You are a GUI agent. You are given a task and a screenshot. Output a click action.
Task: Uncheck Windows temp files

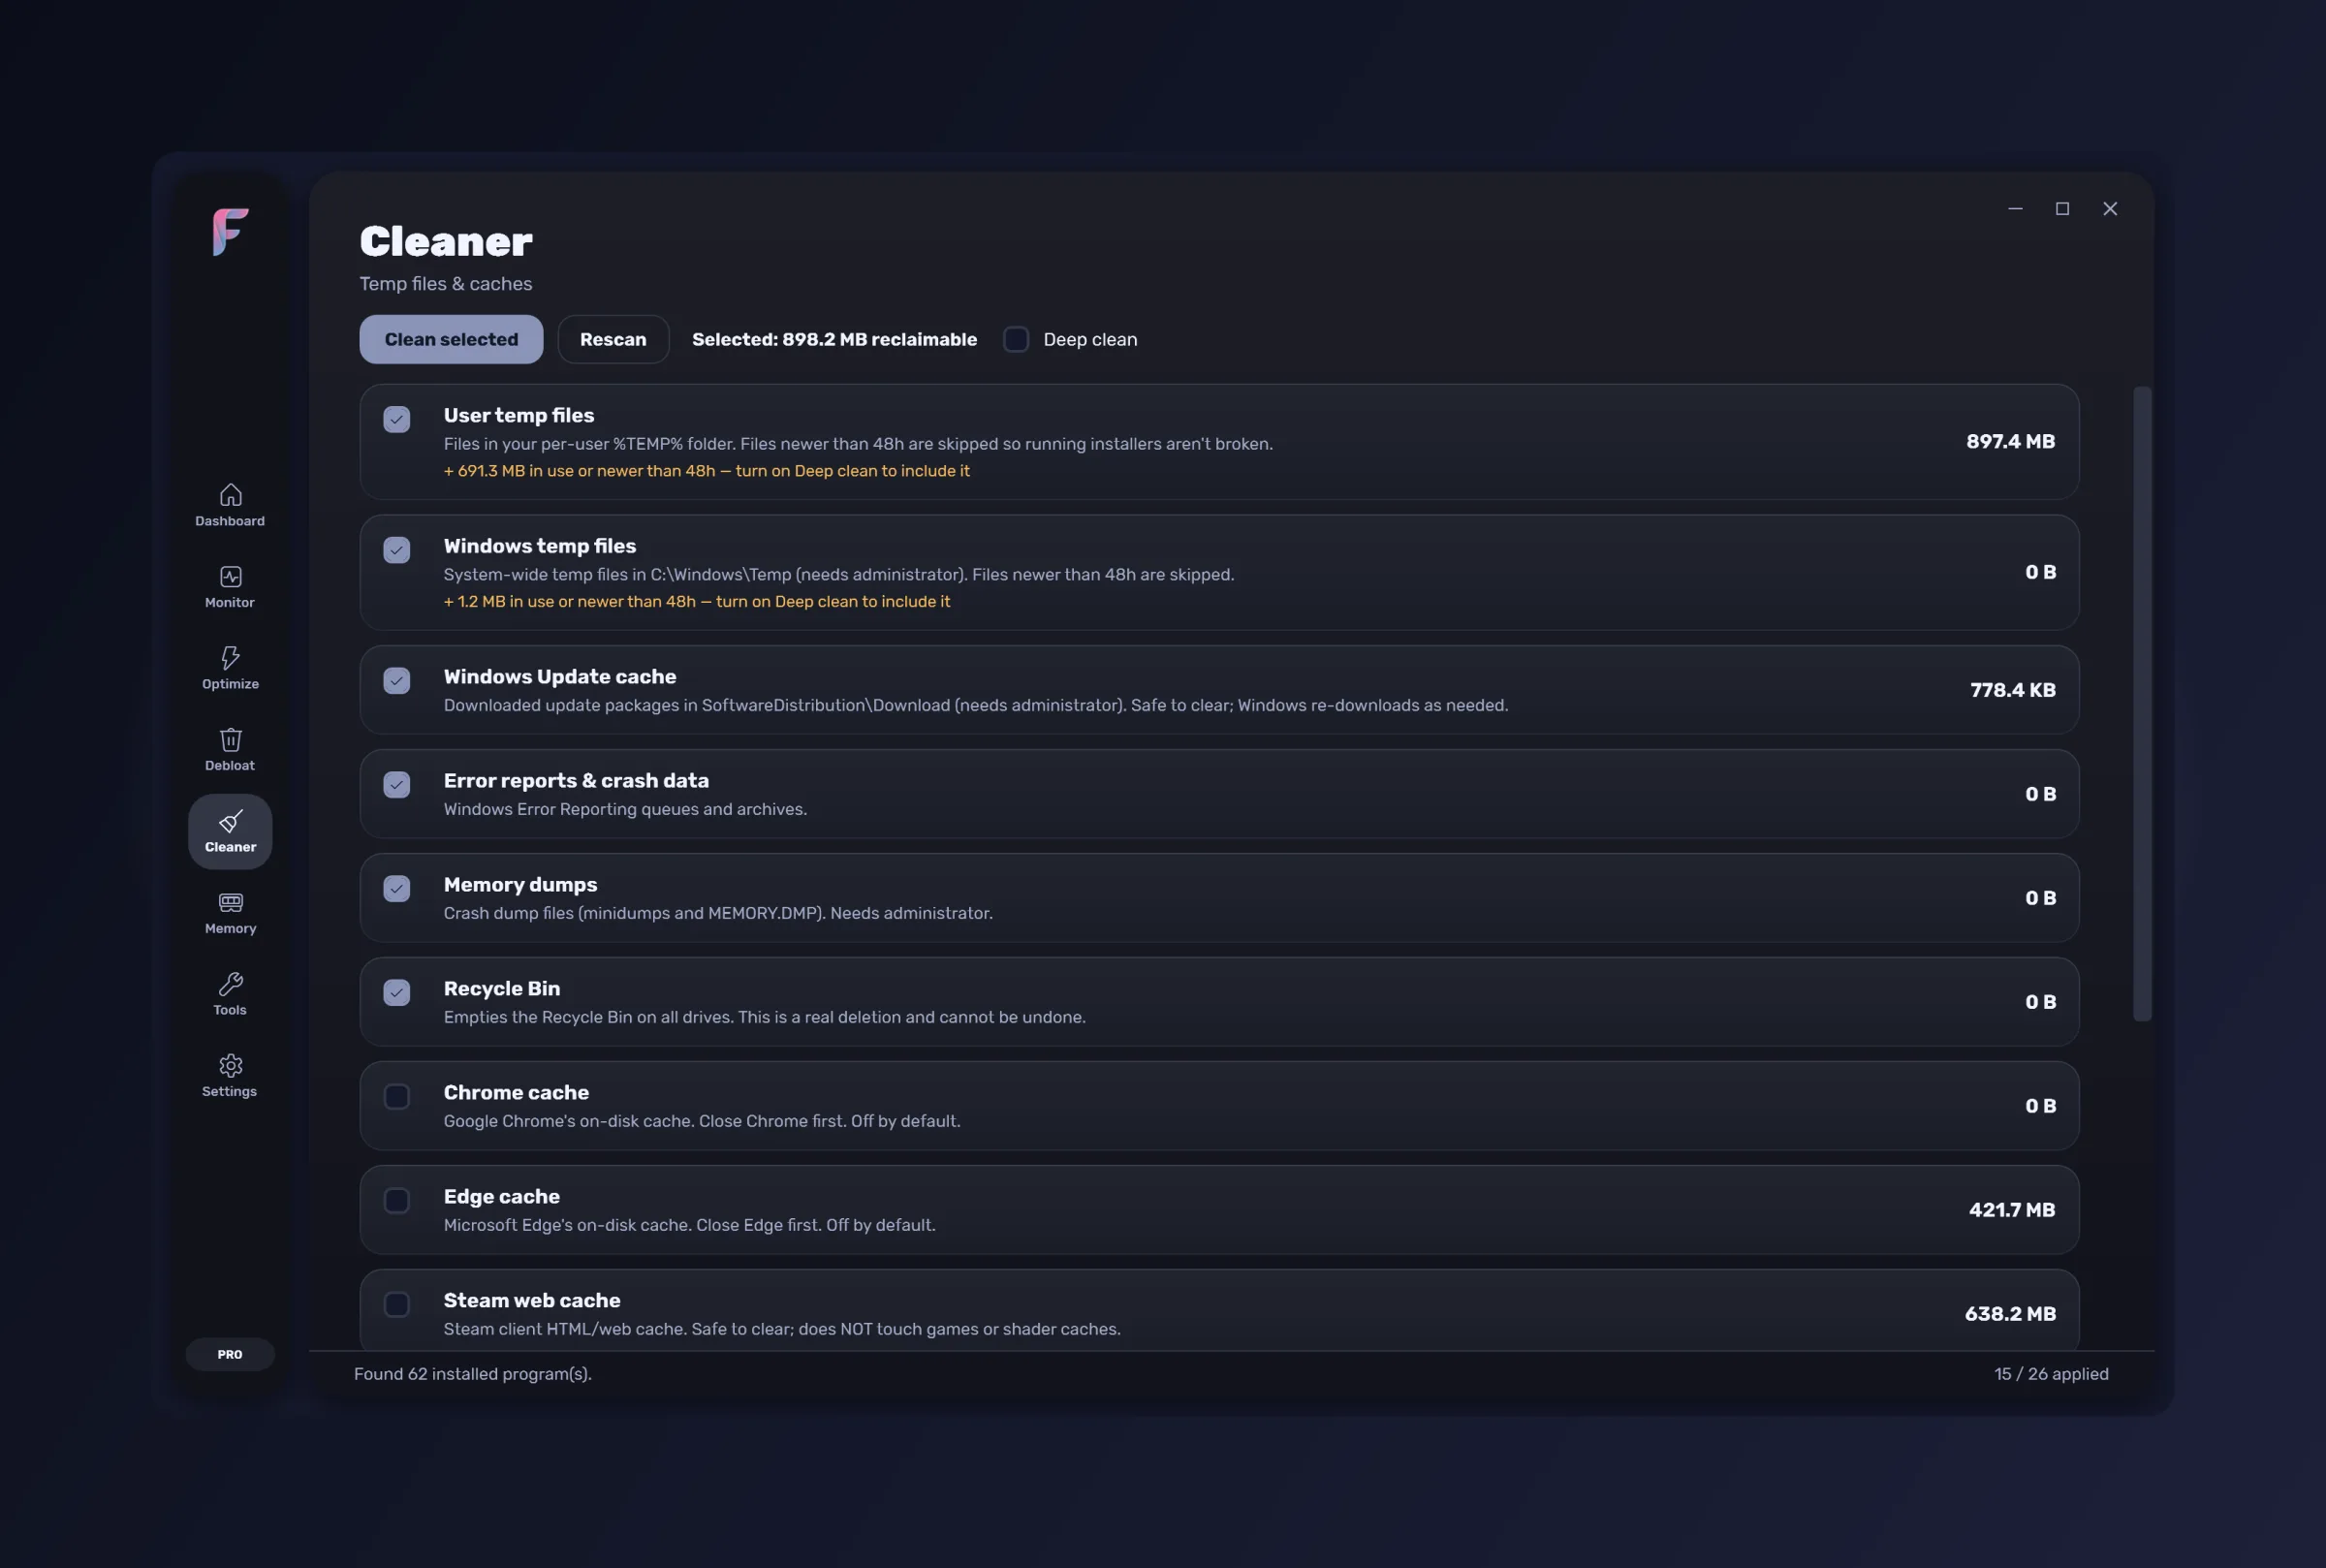pos(397,550)
